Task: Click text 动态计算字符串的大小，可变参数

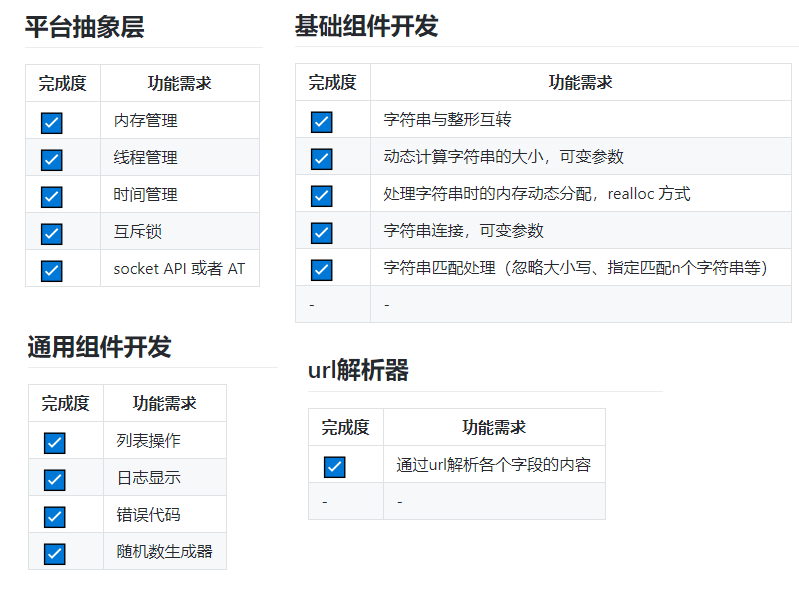Action: [503, 156]
